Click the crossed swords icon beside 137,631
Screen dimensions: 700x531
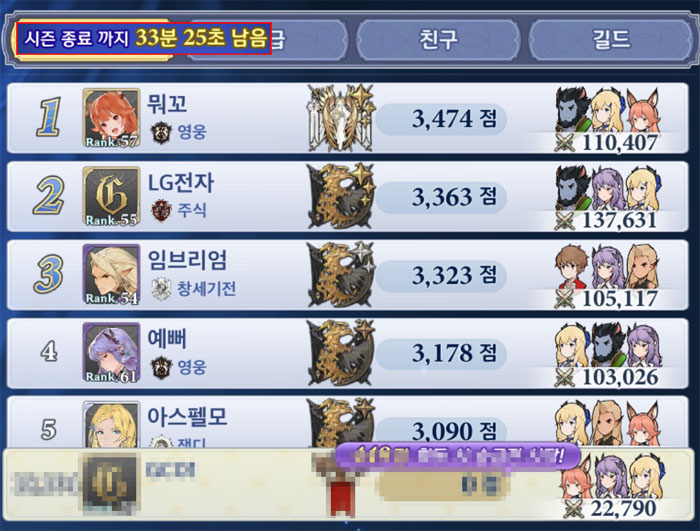pyautogui.click(x=565, y=221)
